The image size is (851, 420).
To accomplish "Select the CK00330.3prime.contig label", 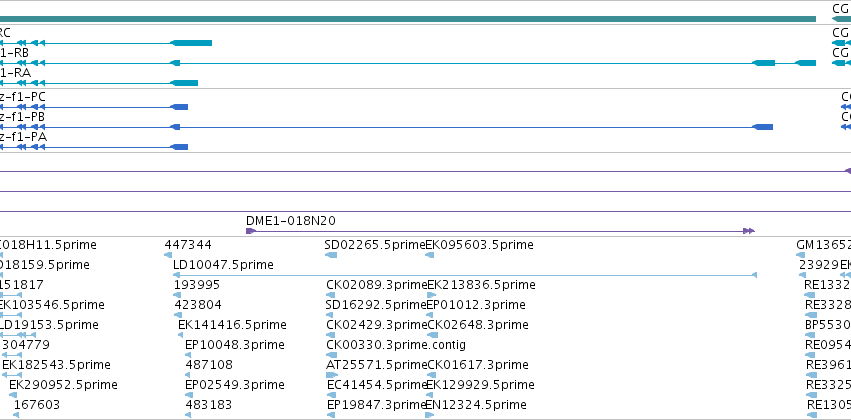I will tap(396, 345).
